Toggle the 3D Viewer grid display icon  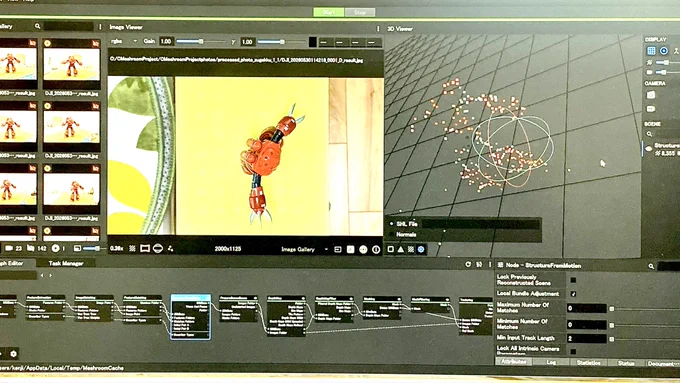coord(651,51)
